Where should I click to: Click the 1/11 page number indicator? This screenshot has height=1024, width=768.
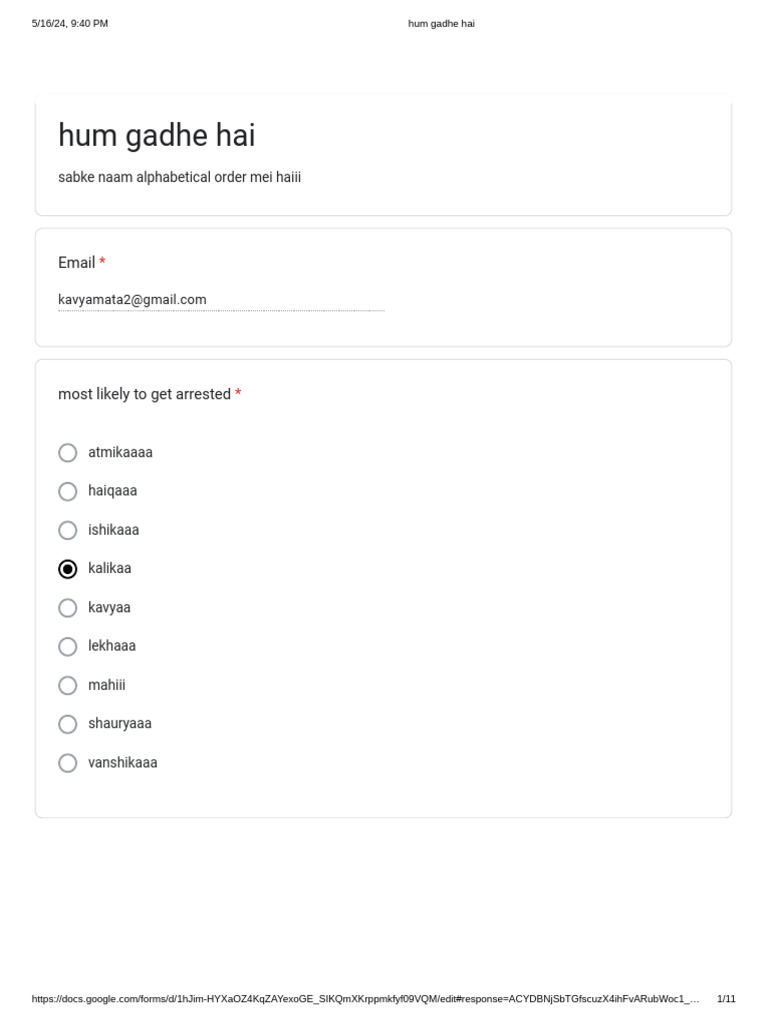[x=726, y=999]
